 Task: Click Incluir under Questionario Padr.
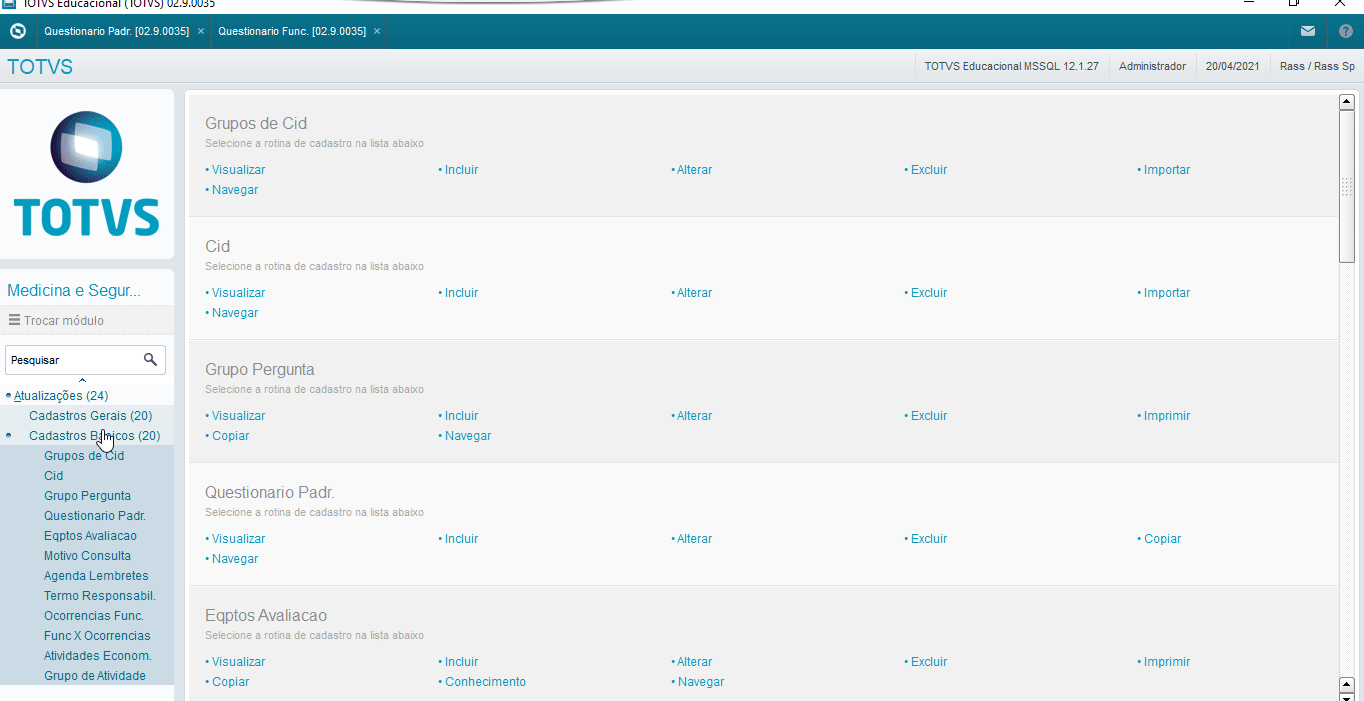(461, 539)
